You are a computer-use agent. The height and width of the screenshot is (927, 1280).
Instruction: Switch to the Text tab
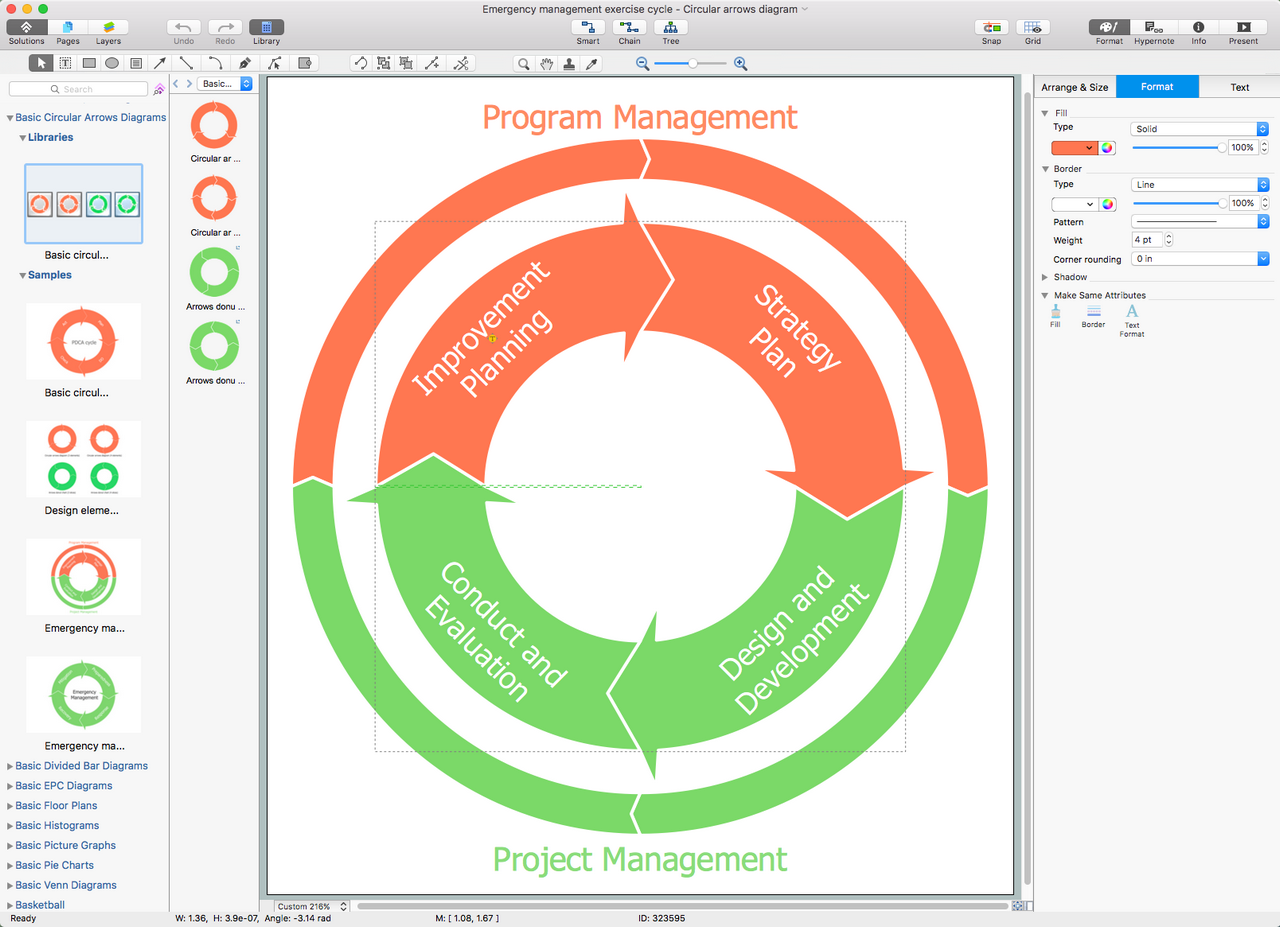pos(1240,87)
